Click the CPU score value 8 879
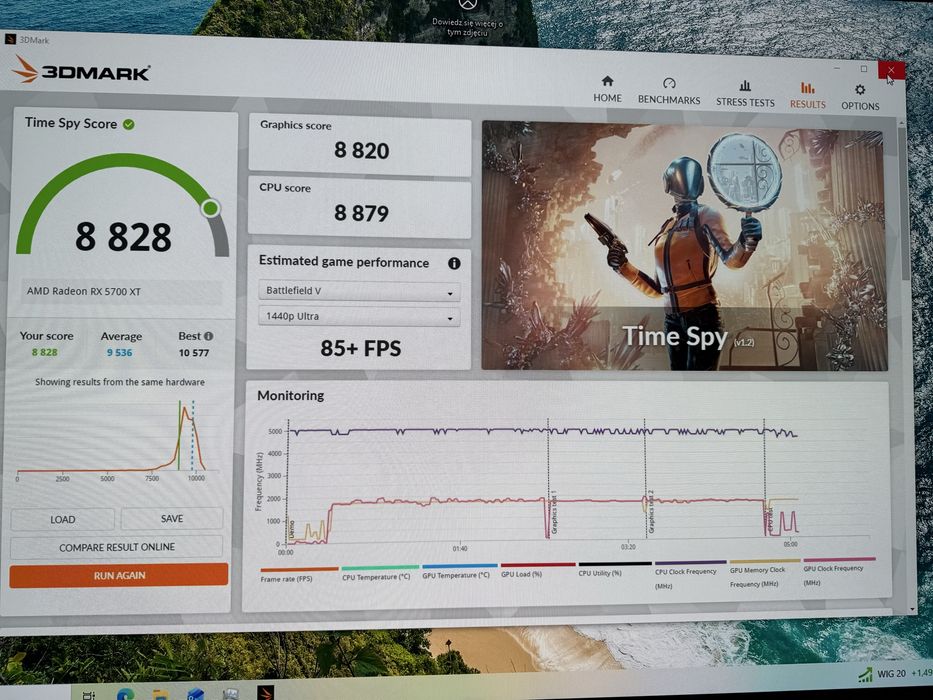 pos(361,213)
